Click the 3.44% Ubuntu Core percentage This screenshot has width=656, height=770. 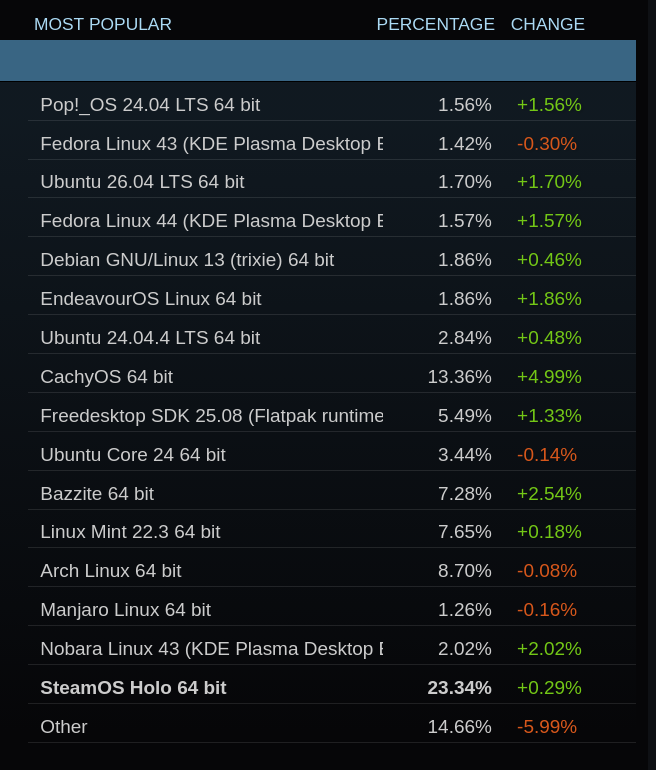465,455
